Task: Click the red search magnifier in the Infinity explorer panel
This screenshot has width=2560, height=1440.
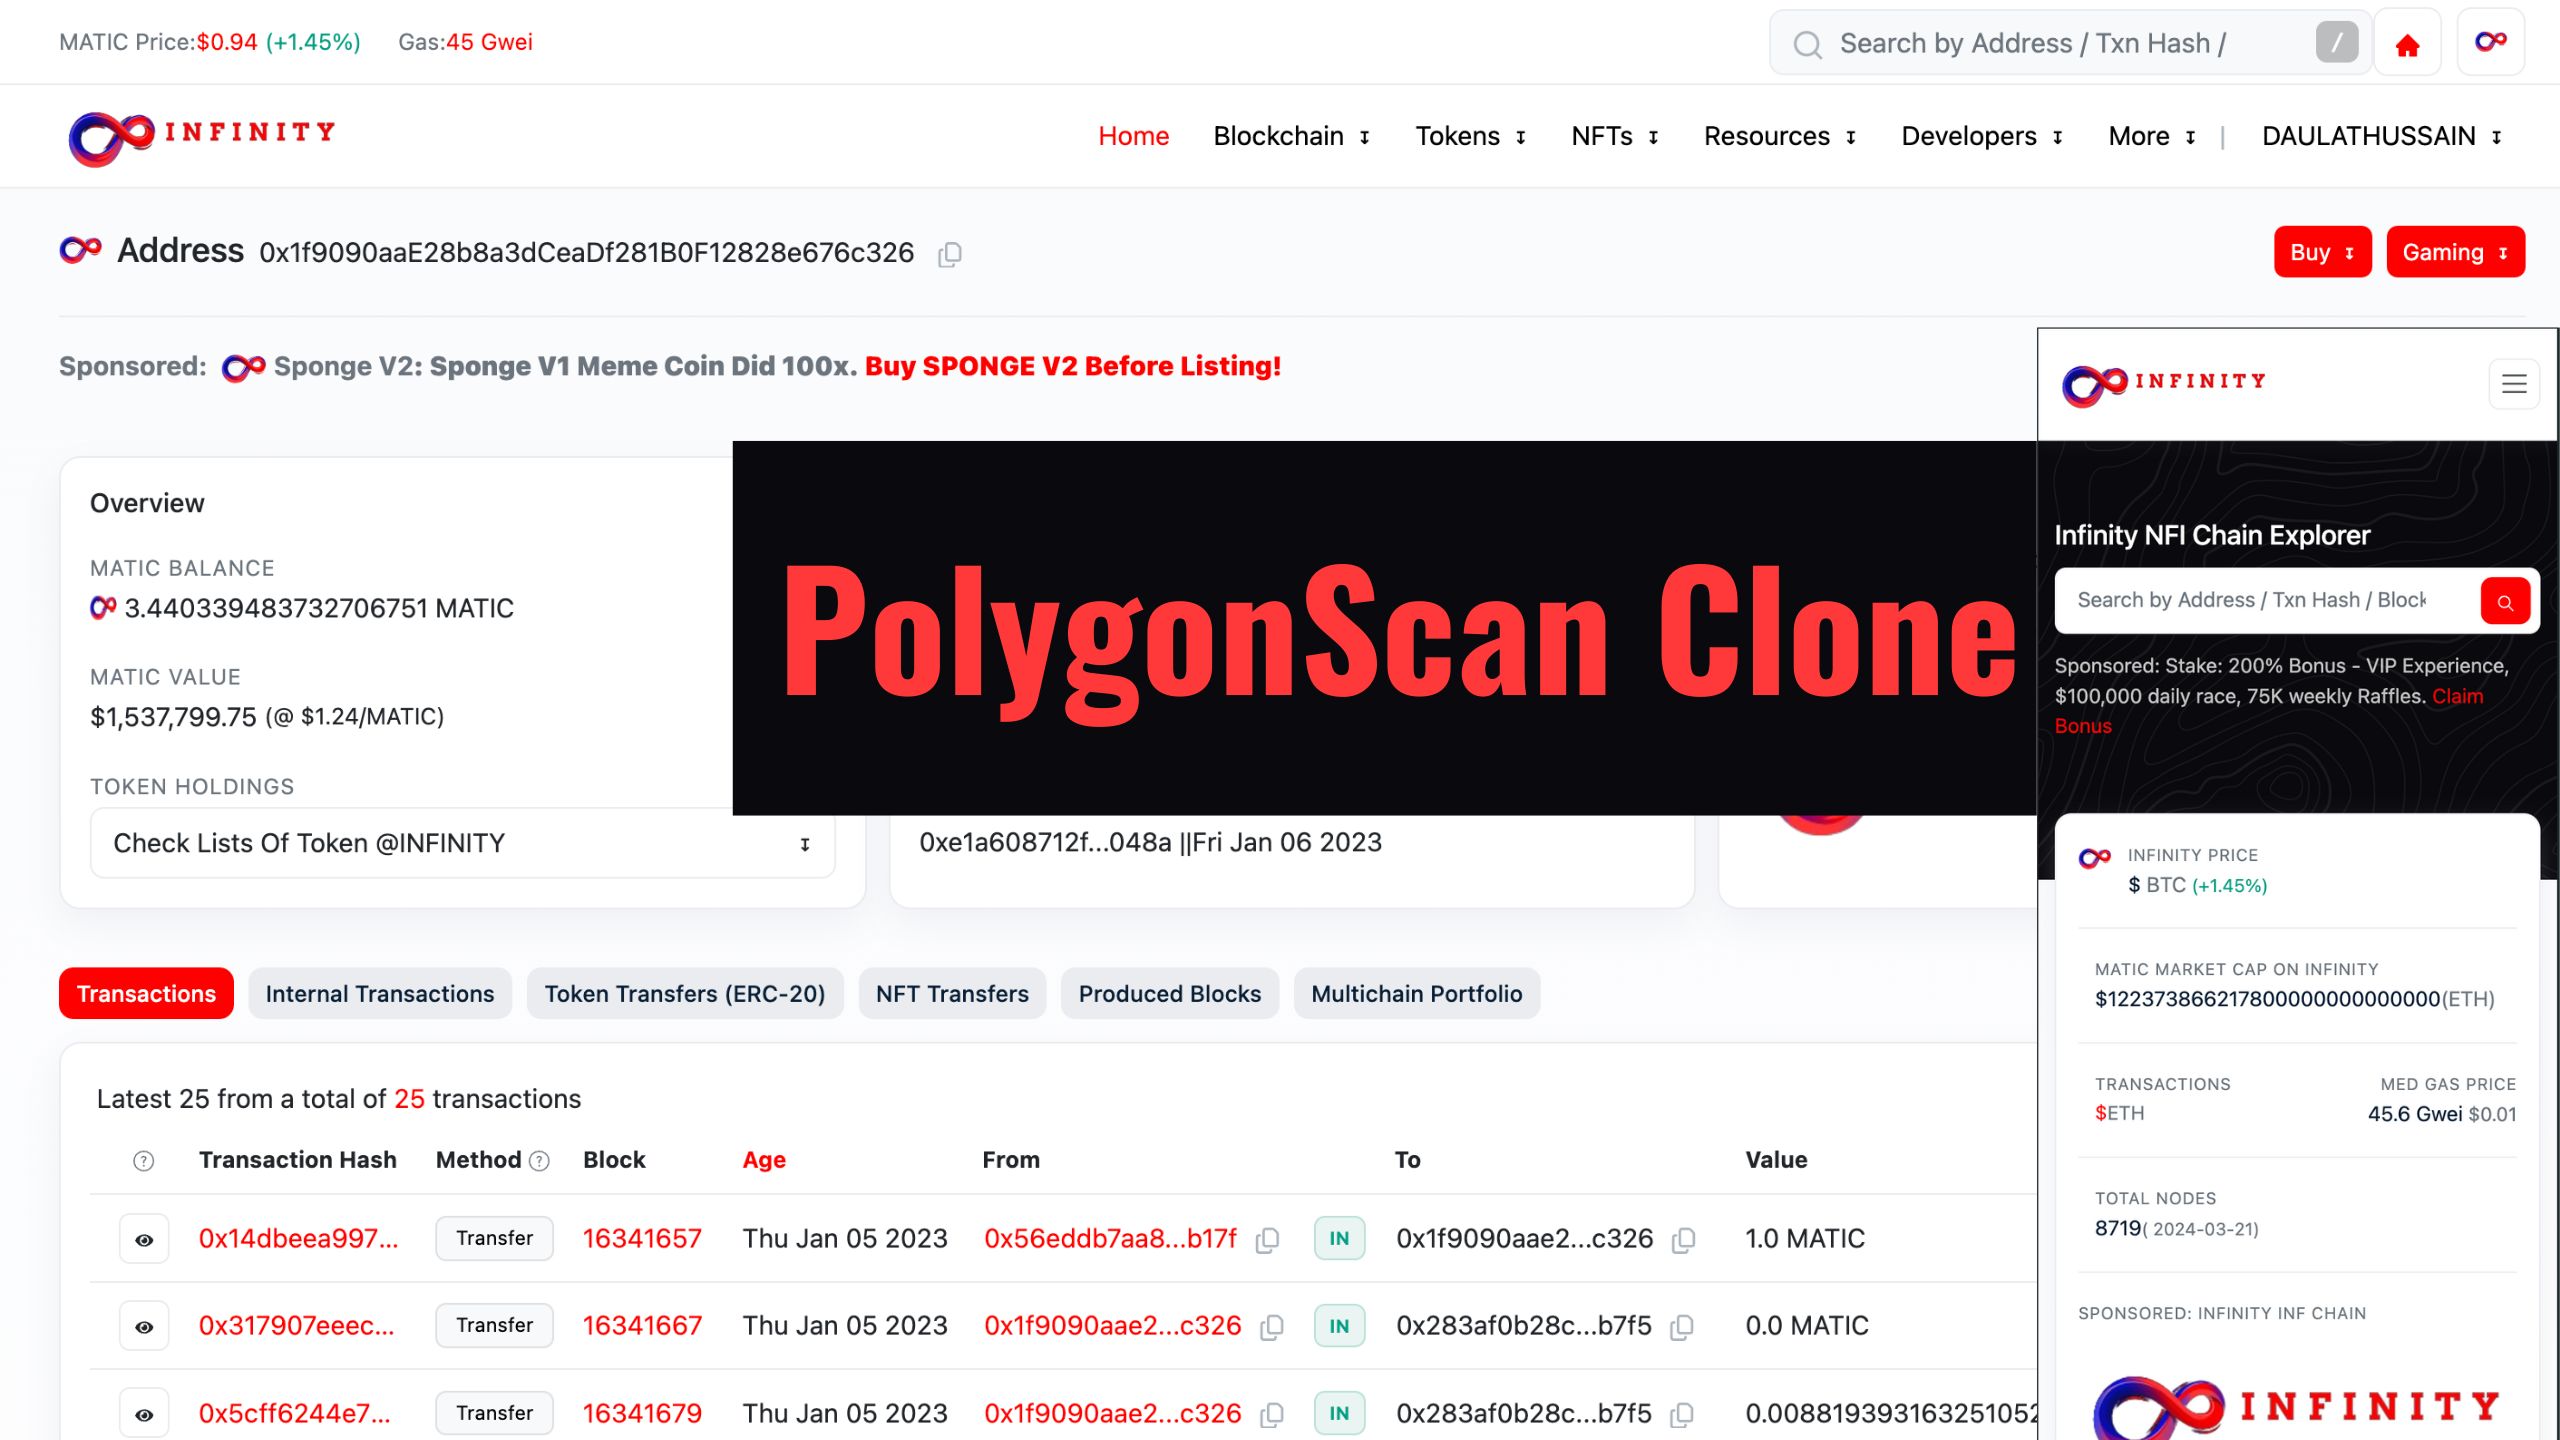Action: pos(2504,601)
